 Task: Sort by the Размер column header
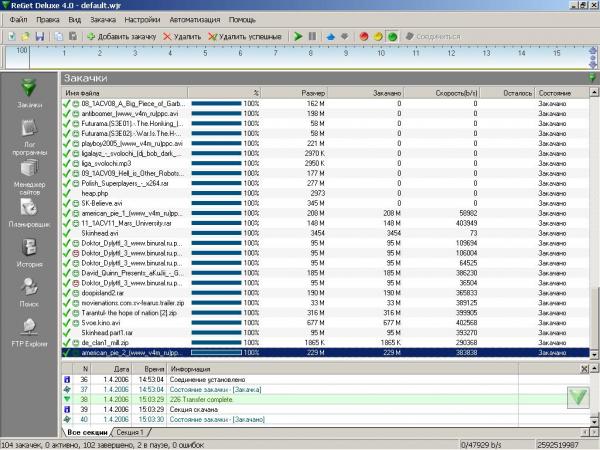pyautogui.click(x=294, y=93)
